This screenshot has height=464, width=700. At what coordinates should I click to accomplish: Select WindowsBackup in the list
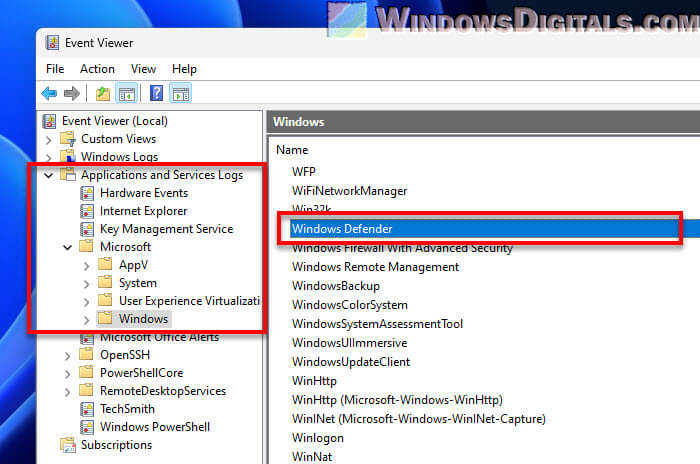click(x=336, y=286)
